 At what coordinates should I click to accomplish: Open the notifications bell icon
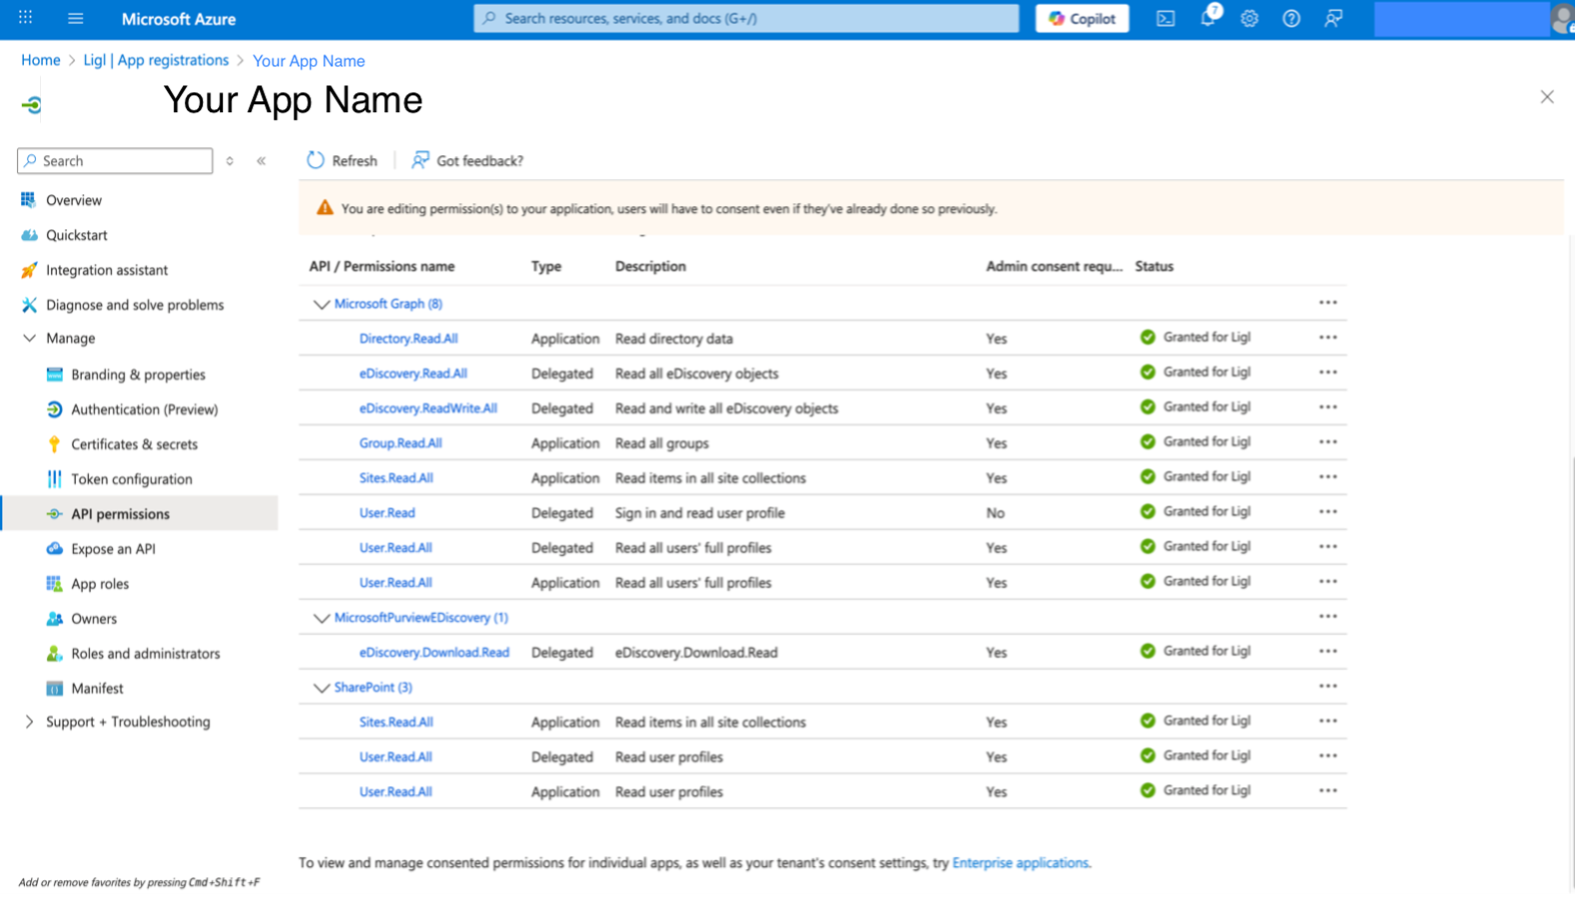tap(1208, 17)
